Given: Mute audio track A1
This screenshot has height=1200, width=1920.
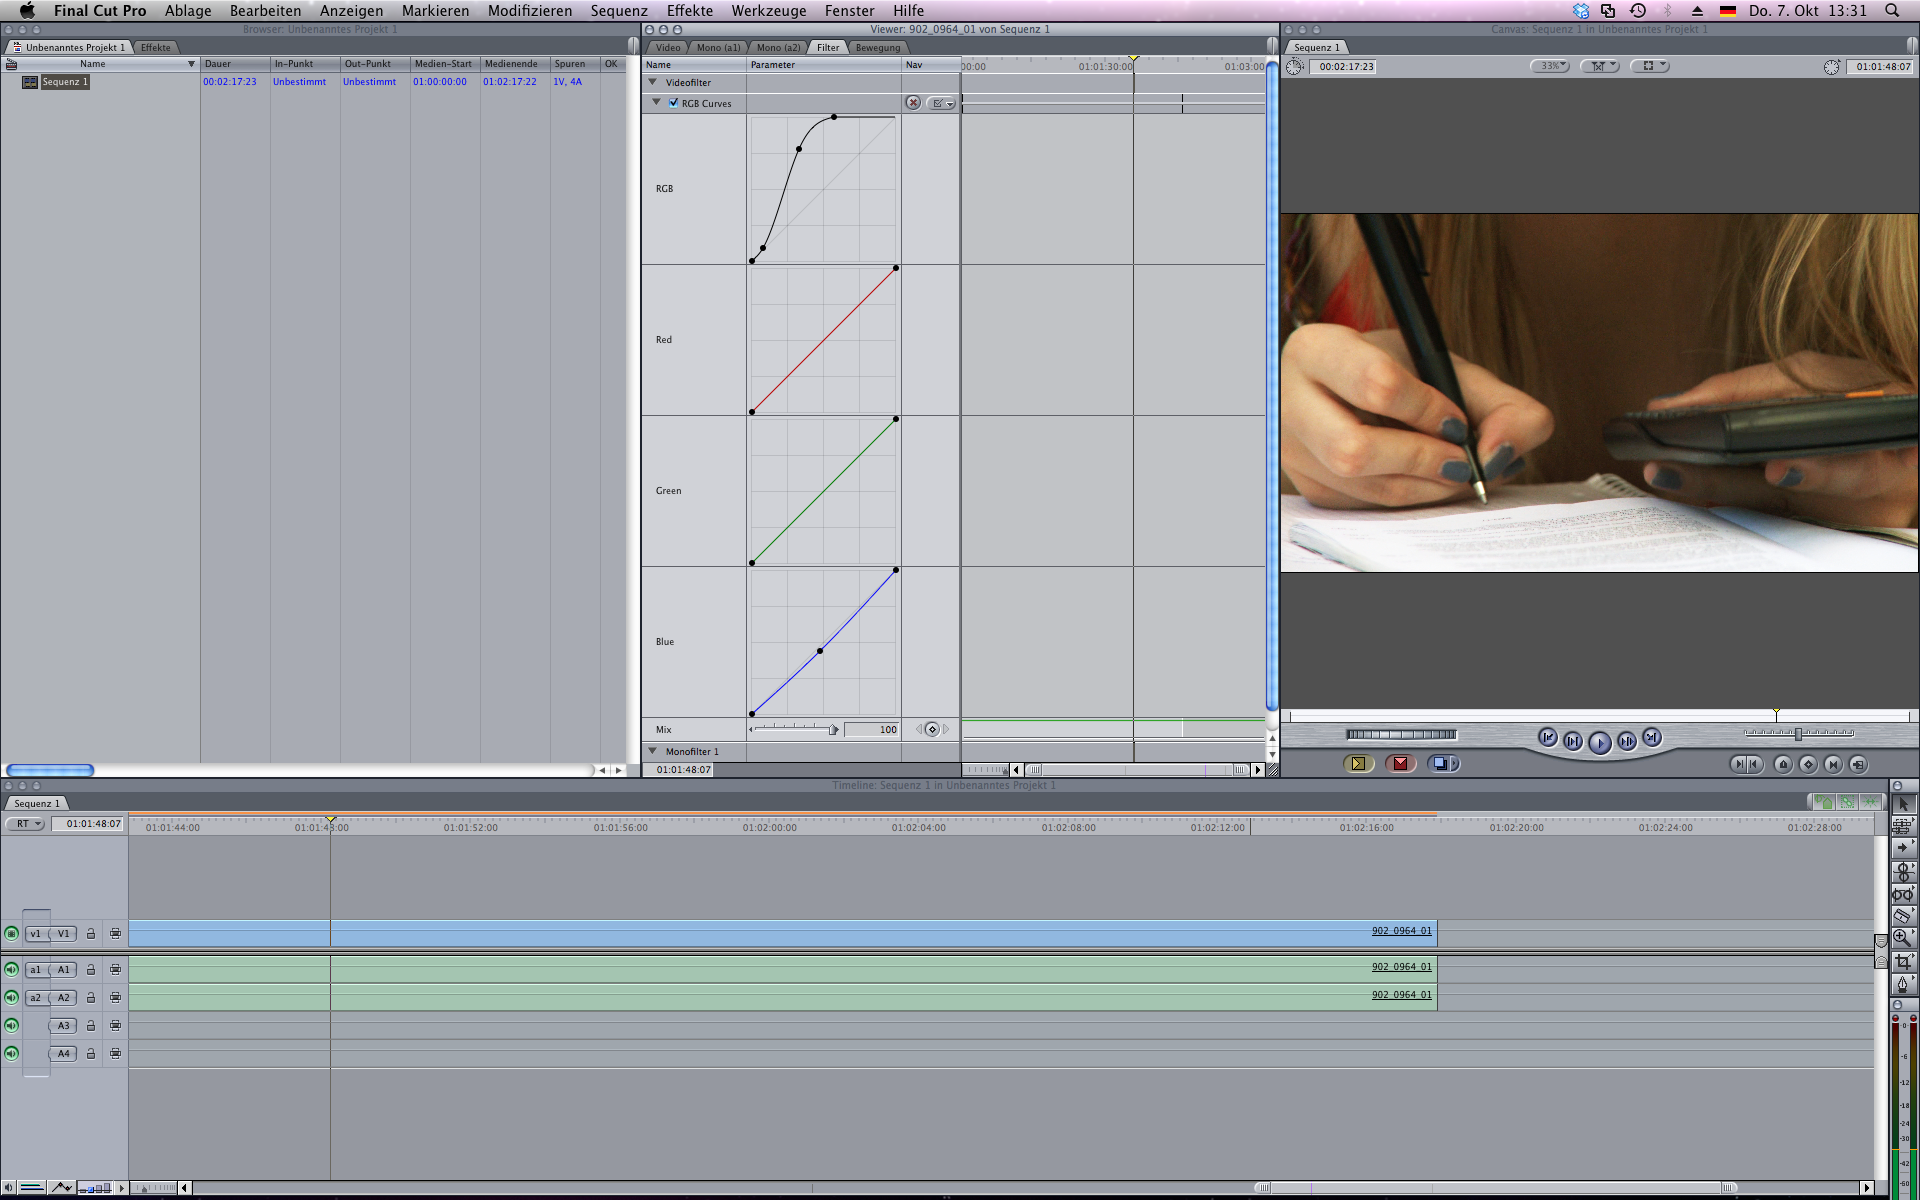Looking at the screenshot, I should pyautogui.click(x=11, y=970).
